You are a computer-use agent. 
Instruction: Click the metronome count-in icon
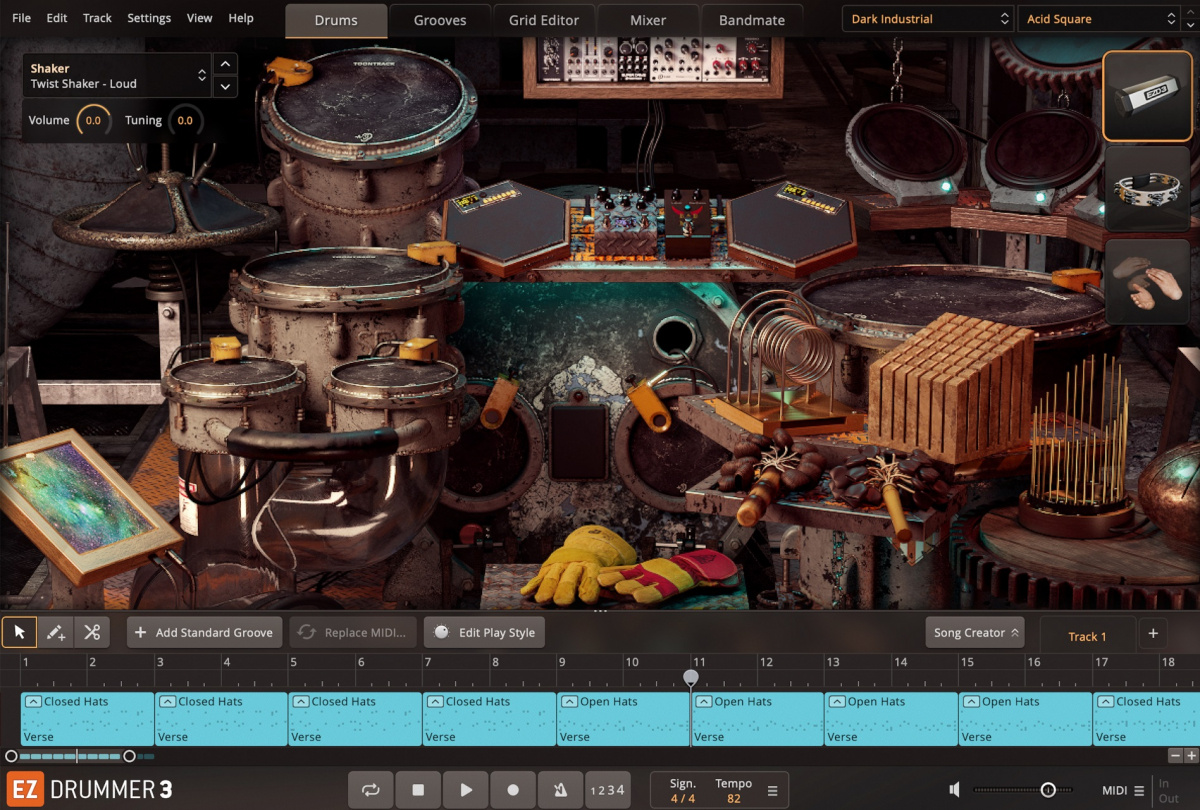pos(560,789)
